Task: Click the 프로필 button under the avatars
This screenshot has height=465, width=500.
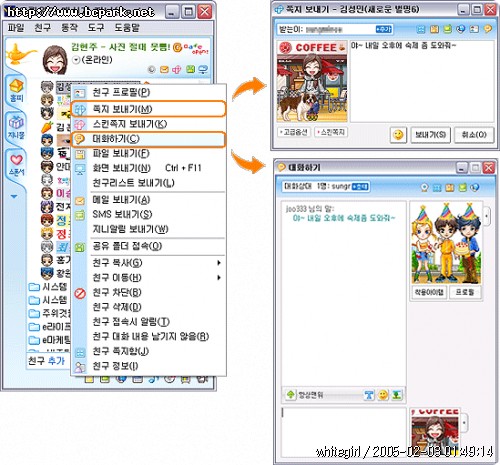Action: pyautogui.click(x=465, y=292)
